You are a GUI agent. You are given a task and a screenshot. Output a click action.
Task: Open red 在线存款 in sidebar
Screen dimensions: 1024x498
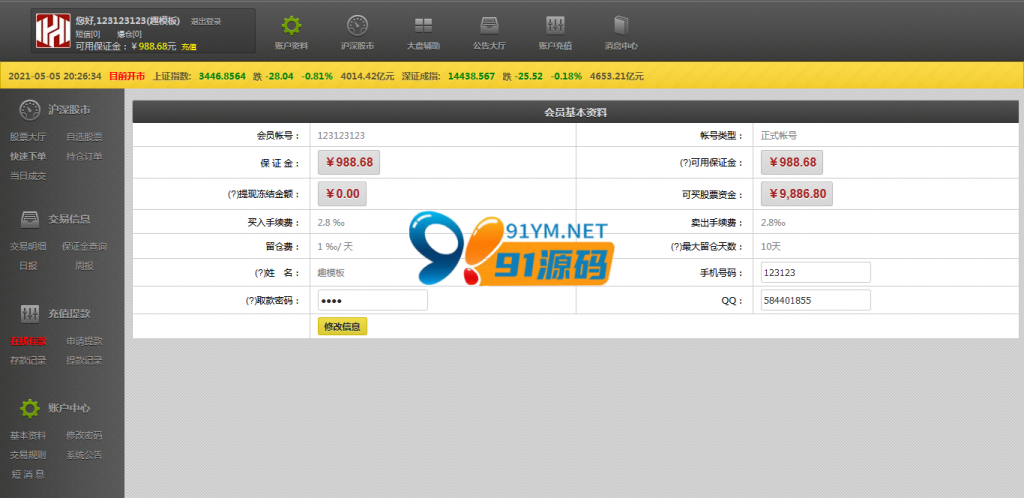pyautogui.click(x=28, y=341)
